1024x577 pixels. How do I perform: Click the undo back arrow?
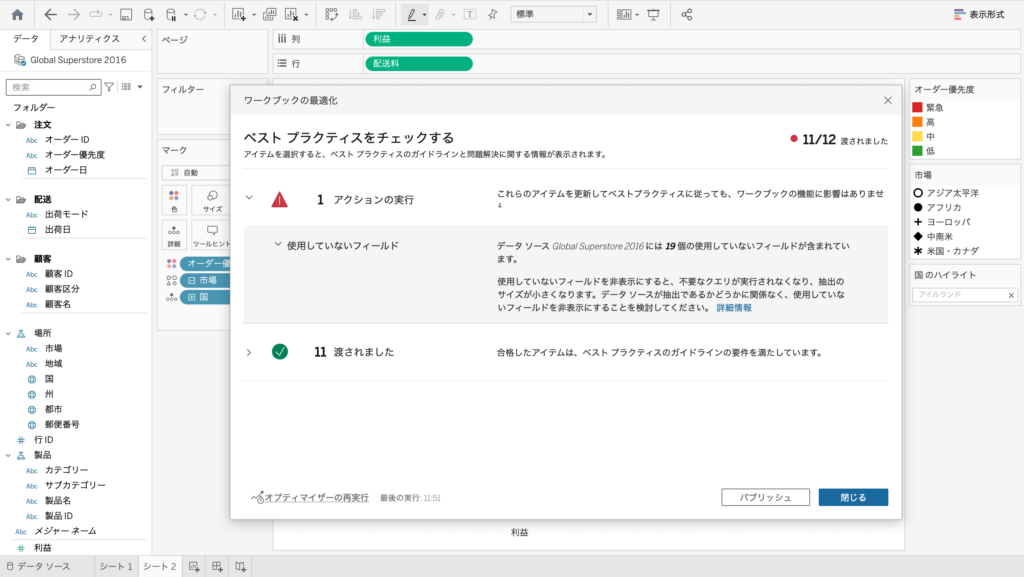tap(51, 15)
